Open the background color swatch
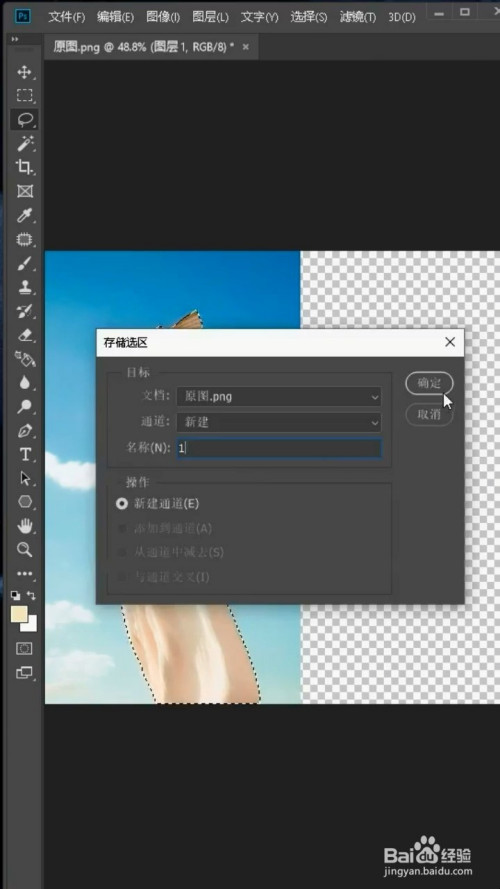Viewport: 500px width, 889px height. point(31,625)
